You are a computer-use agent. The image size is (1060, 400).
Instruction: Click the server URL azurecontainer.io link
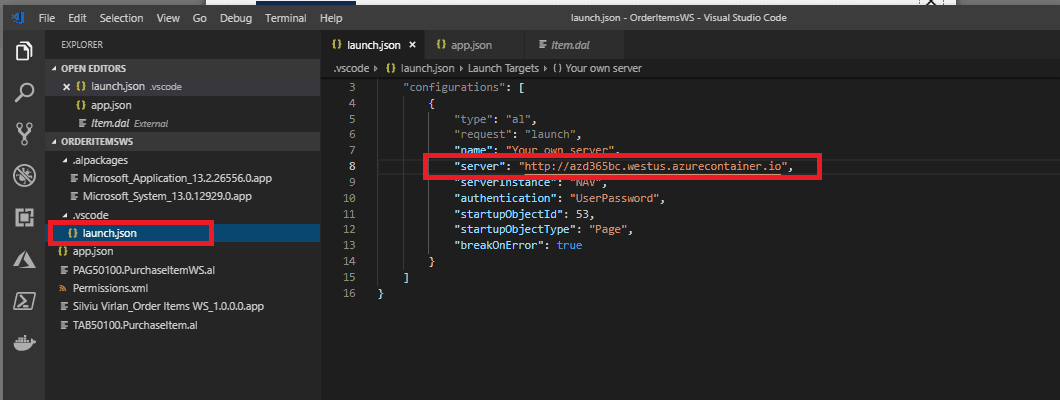[652, 166]
